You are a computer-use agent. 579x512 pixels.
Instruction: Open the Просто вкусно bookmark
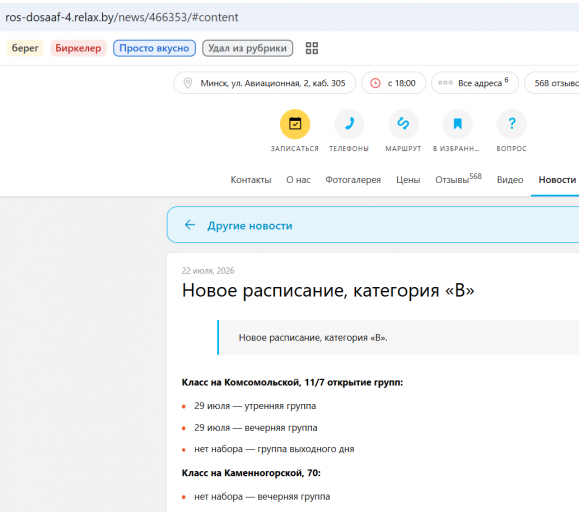(154, 48)
